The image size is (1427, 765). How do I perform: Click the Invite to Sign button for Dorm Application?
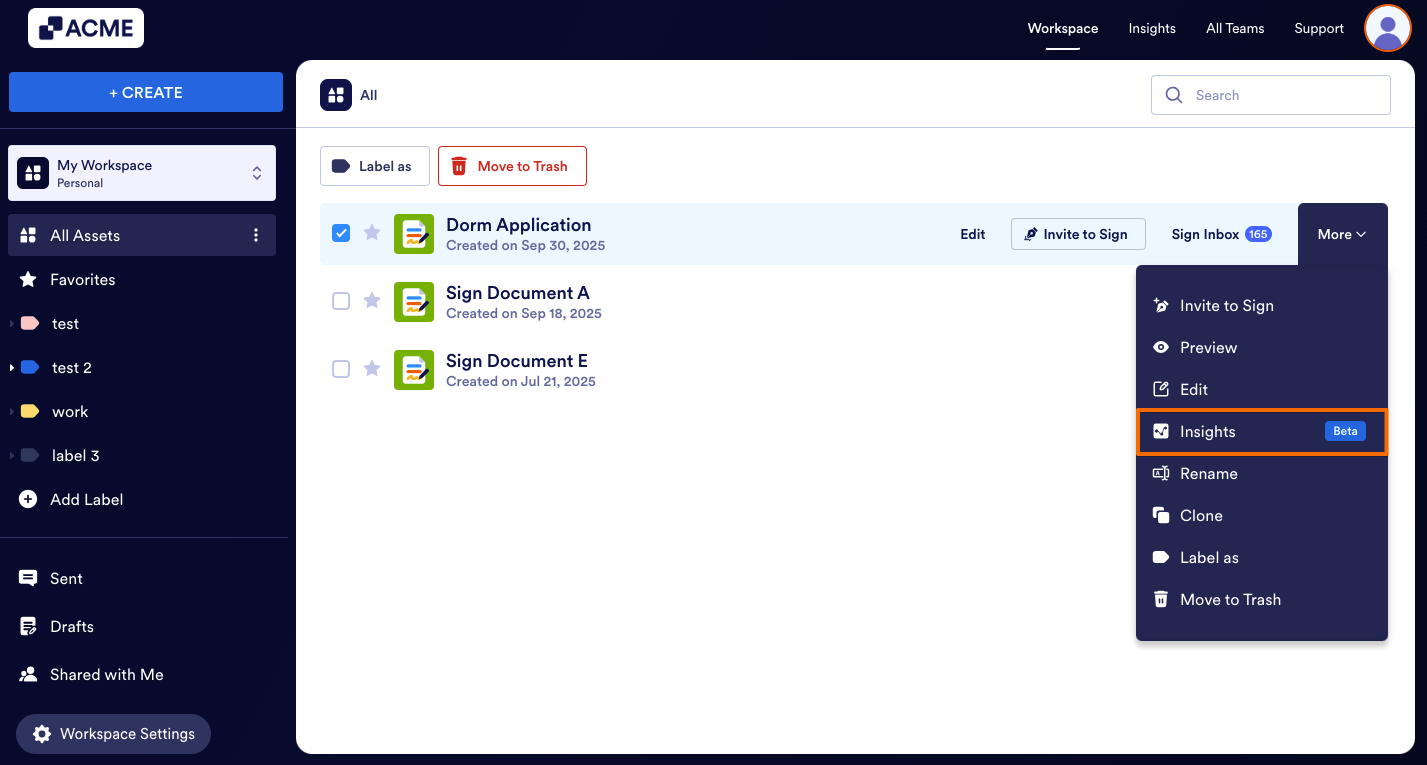(x=1078, y=233)
